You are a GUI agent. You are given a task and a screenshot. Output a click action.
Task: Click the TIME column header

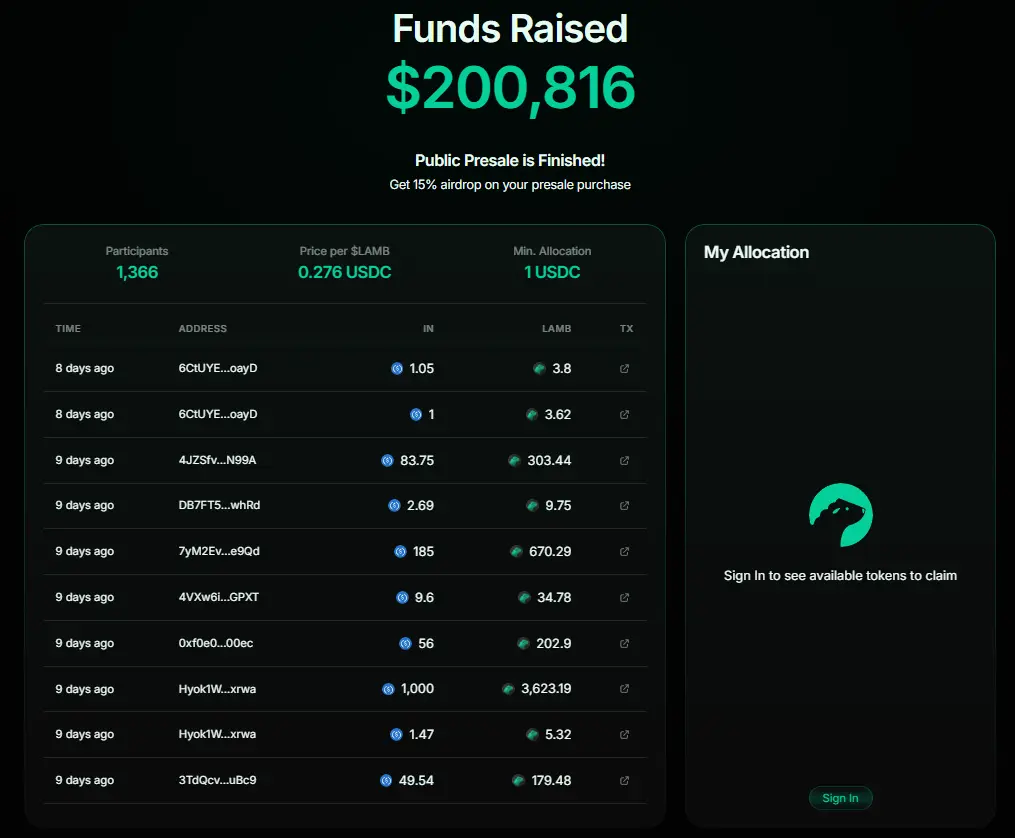pos(68,328)
